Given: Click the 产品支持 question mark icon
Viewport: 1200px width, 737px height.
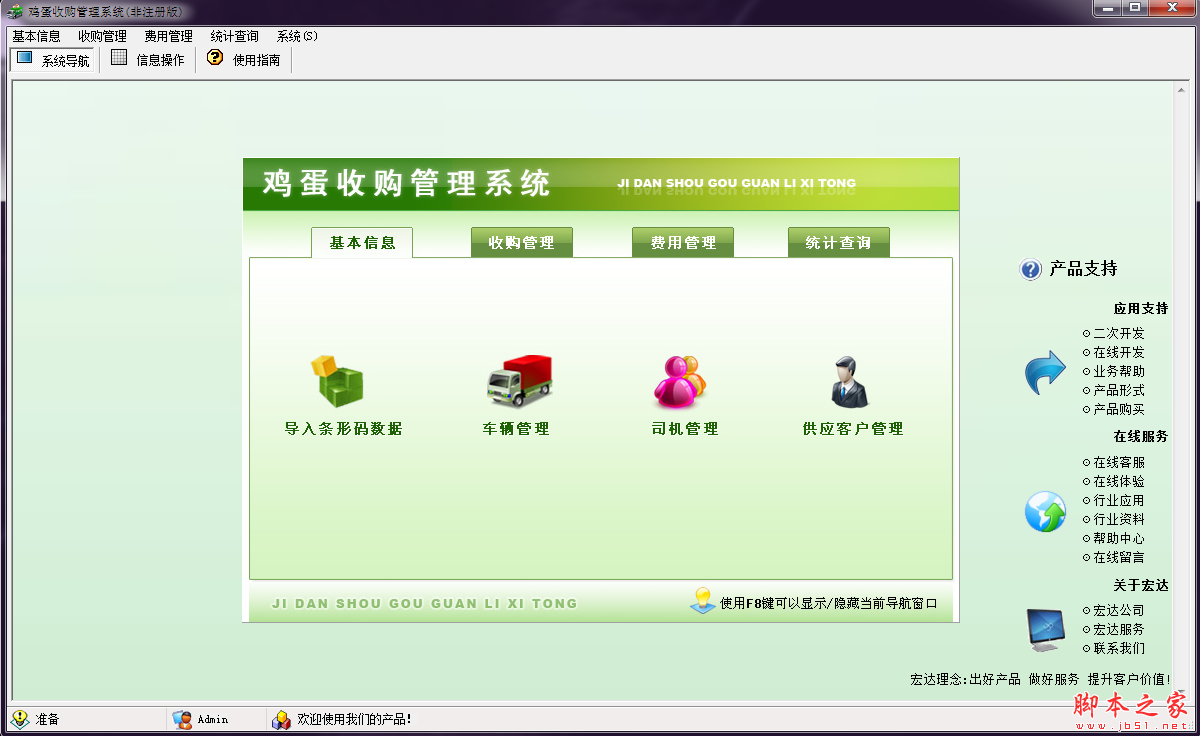Looking at the screenshot, I should click(1030, 269).
